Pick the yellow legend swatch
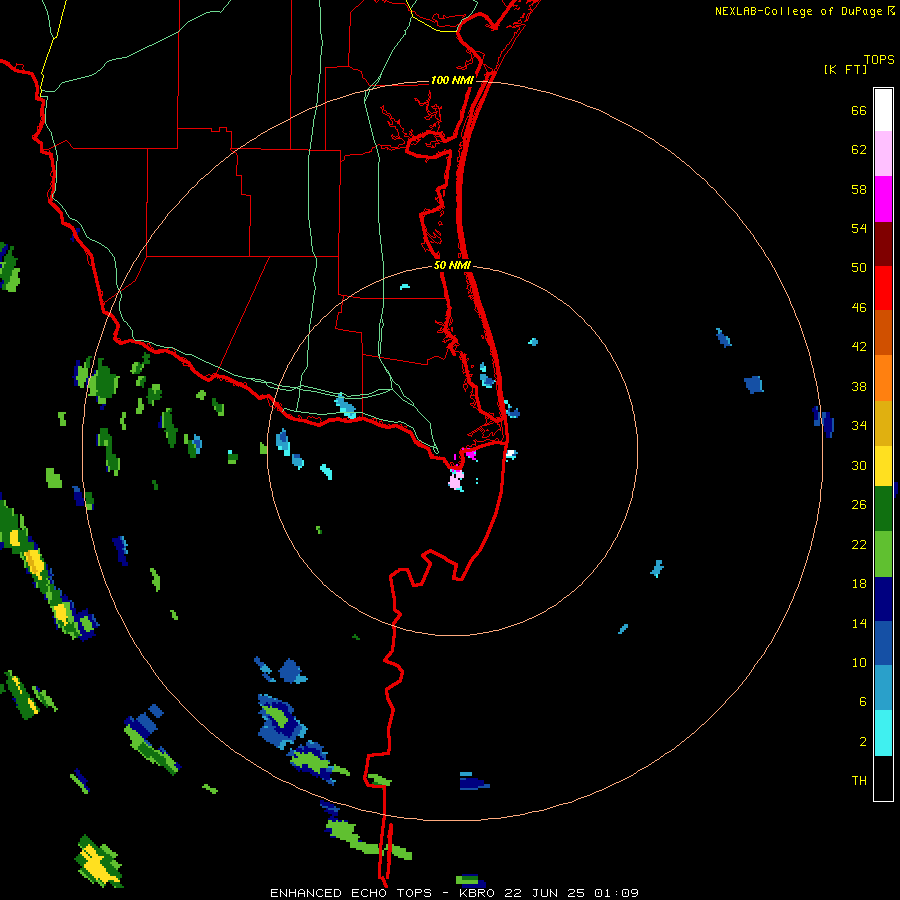The width and height of the screenshot is (900, 900). click(x=883, y=466)
